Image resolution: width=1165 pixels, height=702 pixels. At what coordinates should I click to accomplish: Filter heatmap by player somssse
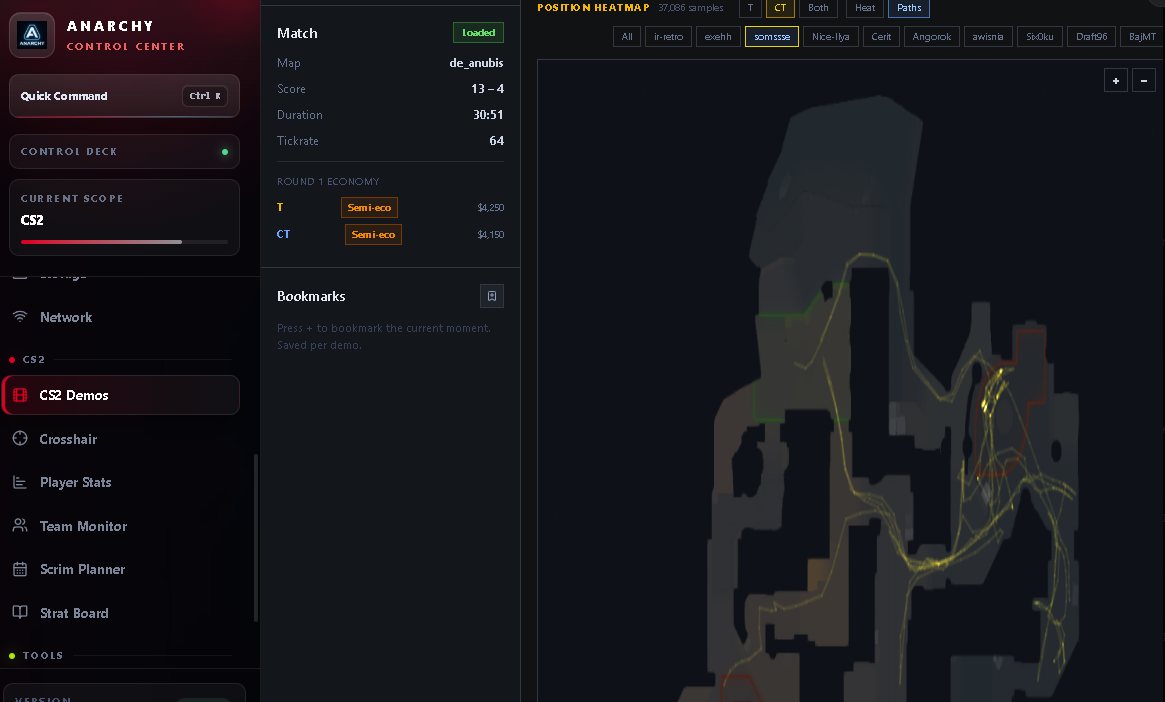pos(772,36)
